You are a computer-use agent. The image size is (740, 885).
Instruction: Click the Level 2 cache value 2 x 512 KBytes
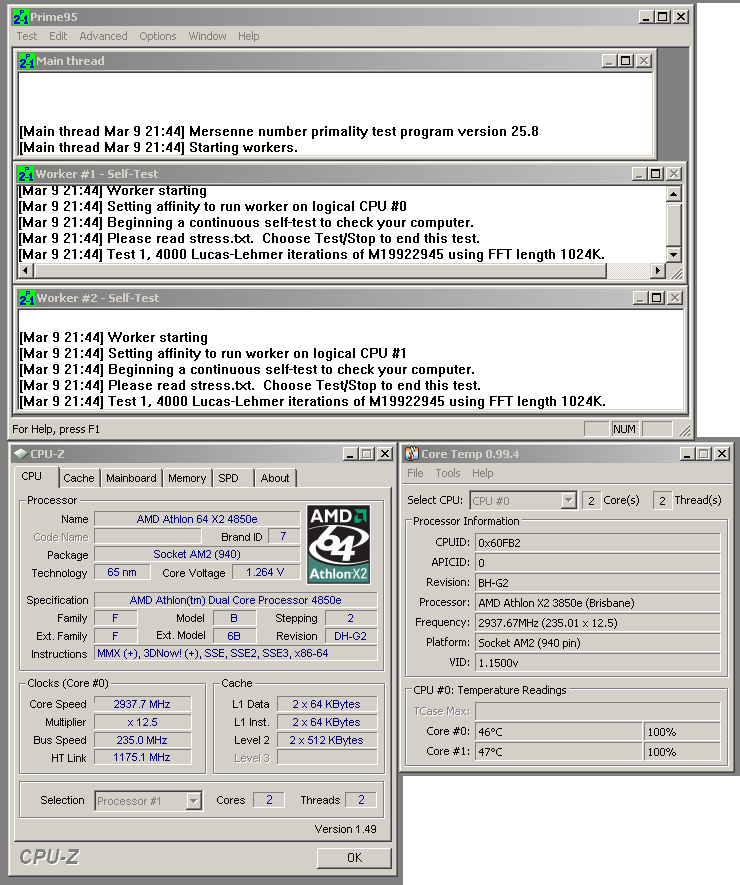(327, 740)
